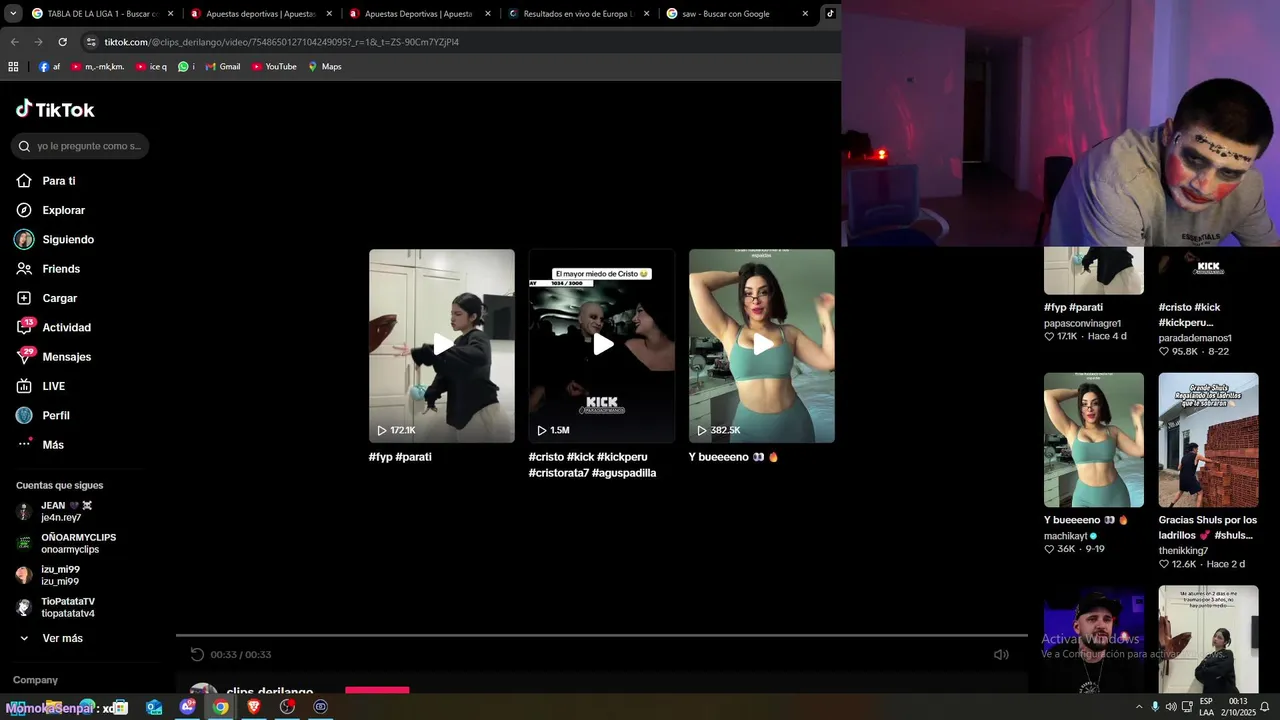Viewport: 1280px width, 720px height.
Task: Switch to the saw - Buscar con Google tab
Action: [x=726, y=14]
